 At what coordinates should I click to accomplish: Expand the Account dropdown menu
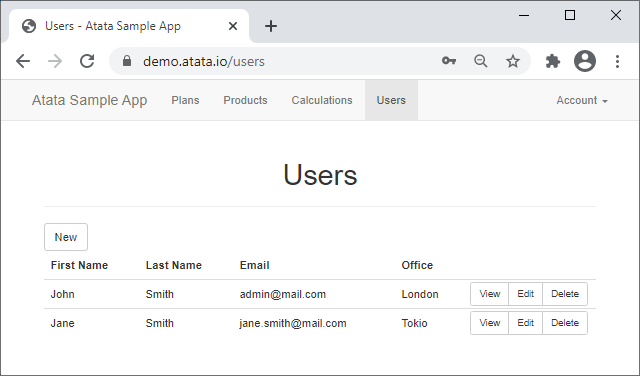click(582, 100)
